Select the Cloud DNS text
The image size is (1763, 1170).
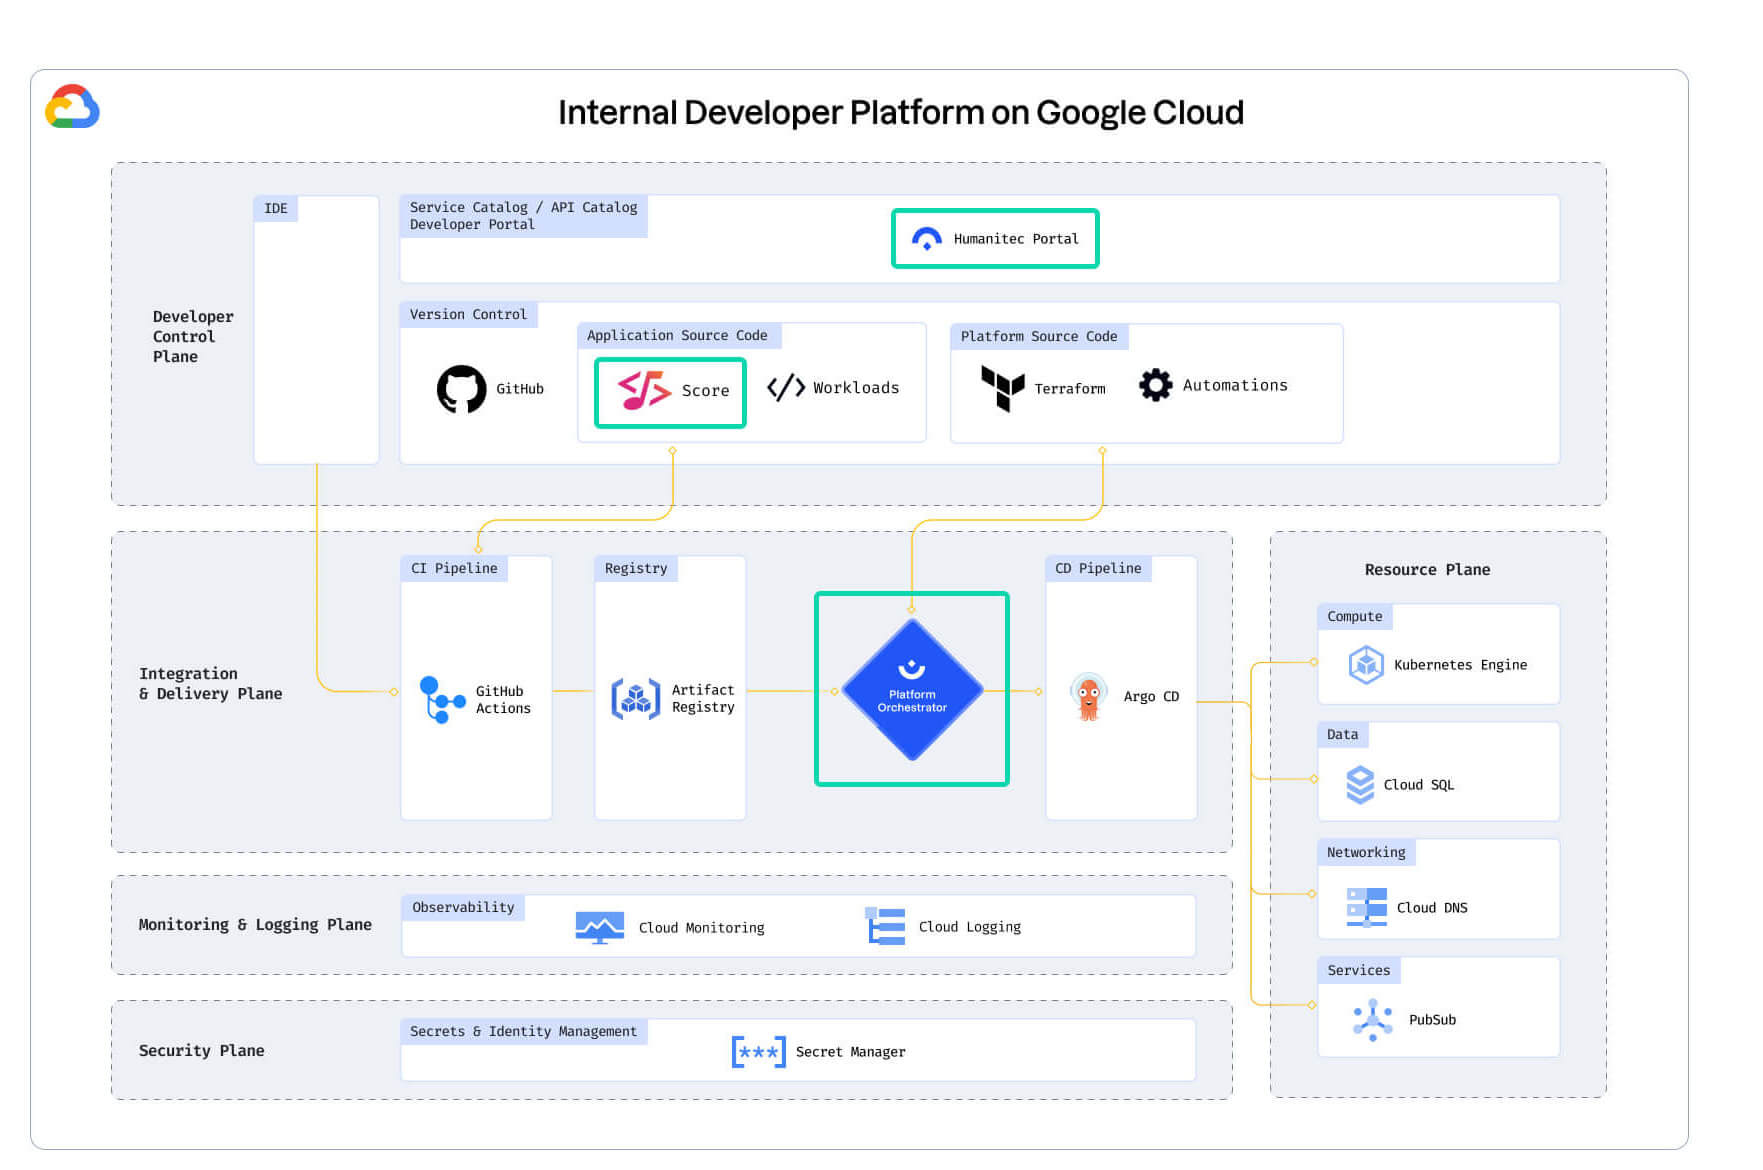[1432, 908]
